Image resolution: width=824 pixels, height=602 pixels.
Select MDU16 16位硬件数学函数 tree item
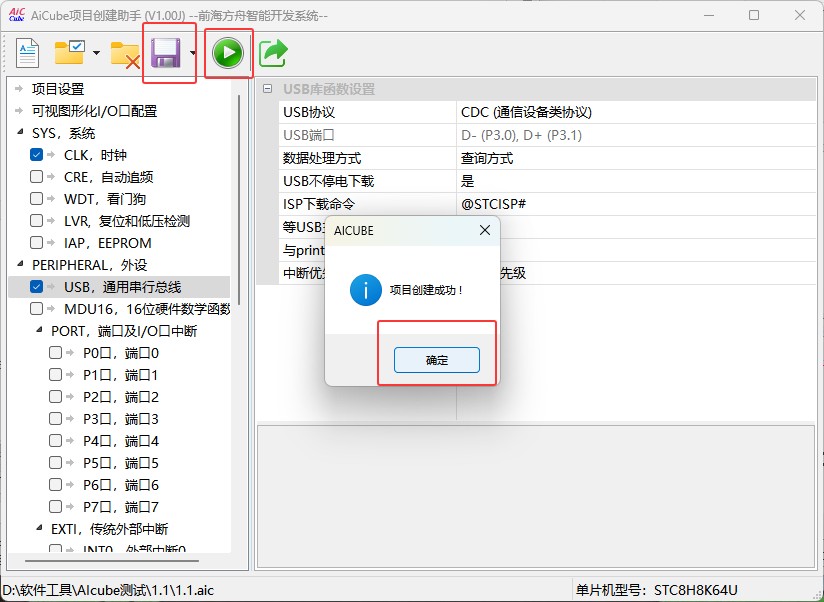tap(147, 309)
